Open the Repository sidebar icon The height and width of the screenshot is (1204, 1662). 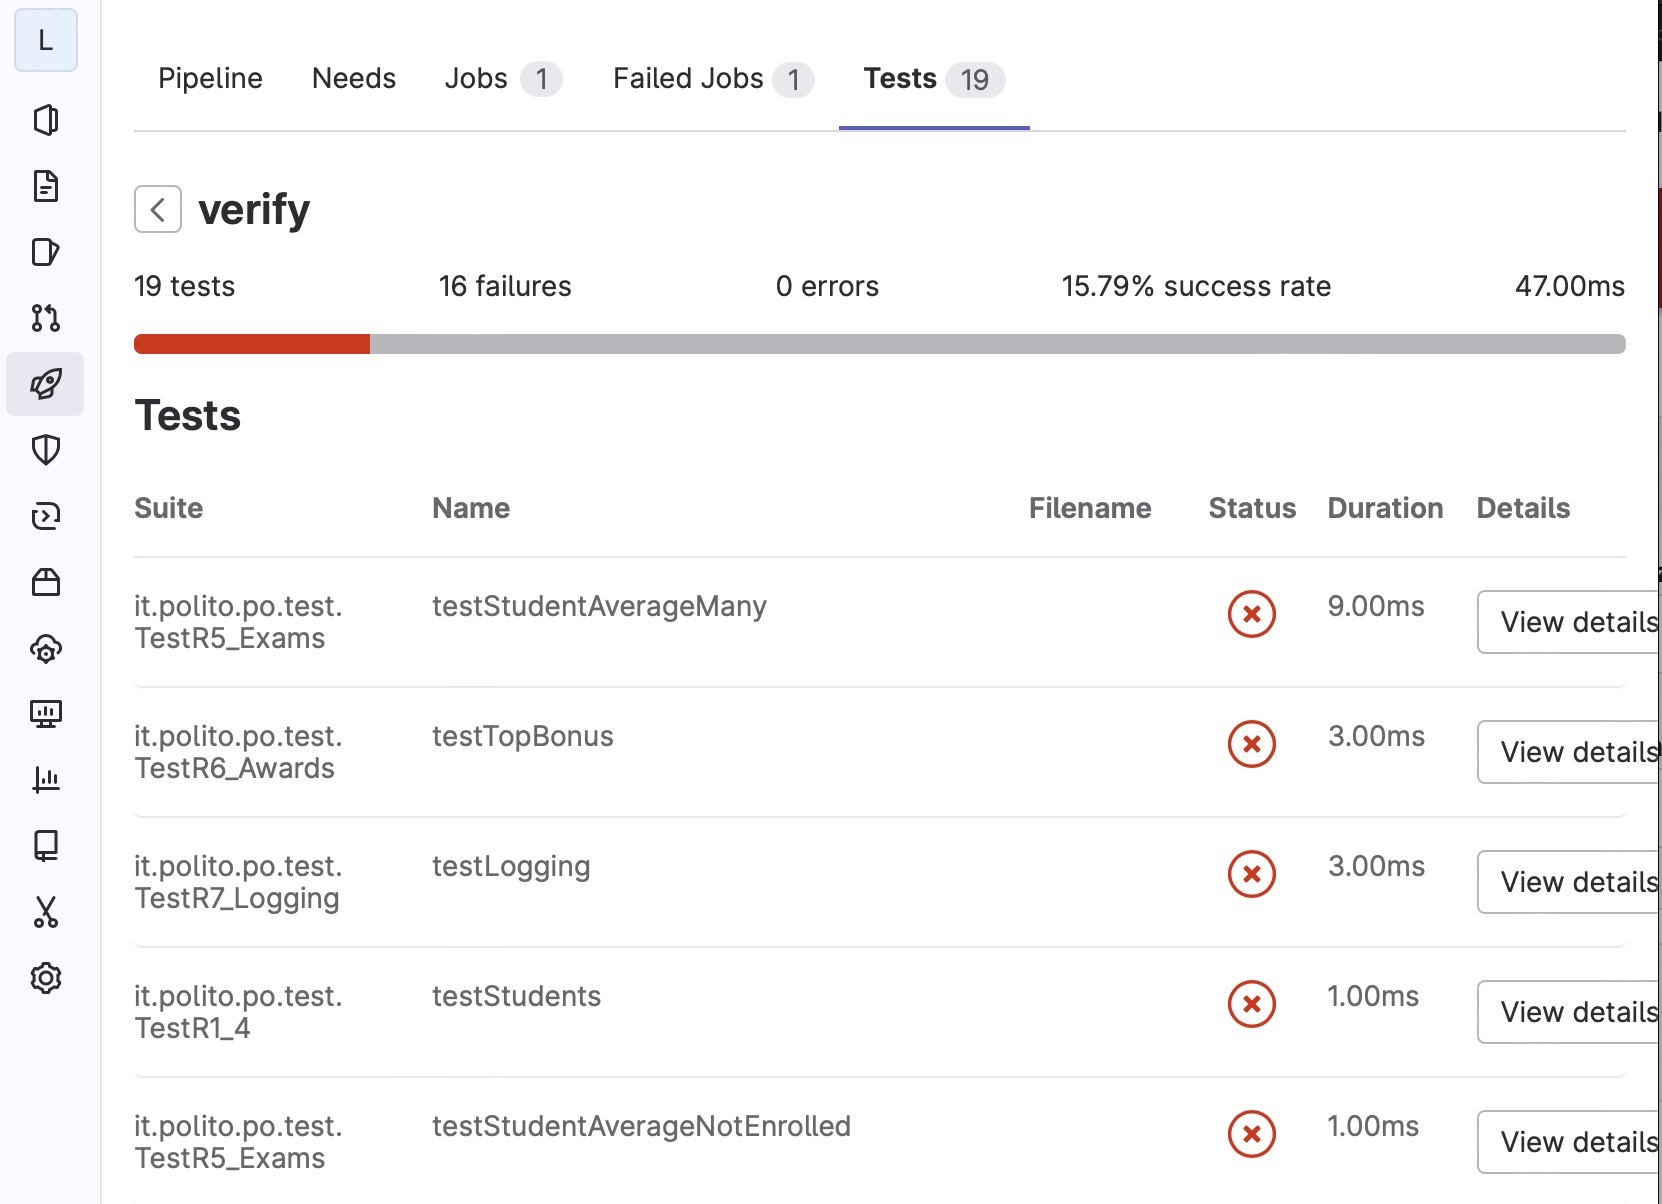pos(45,186)
